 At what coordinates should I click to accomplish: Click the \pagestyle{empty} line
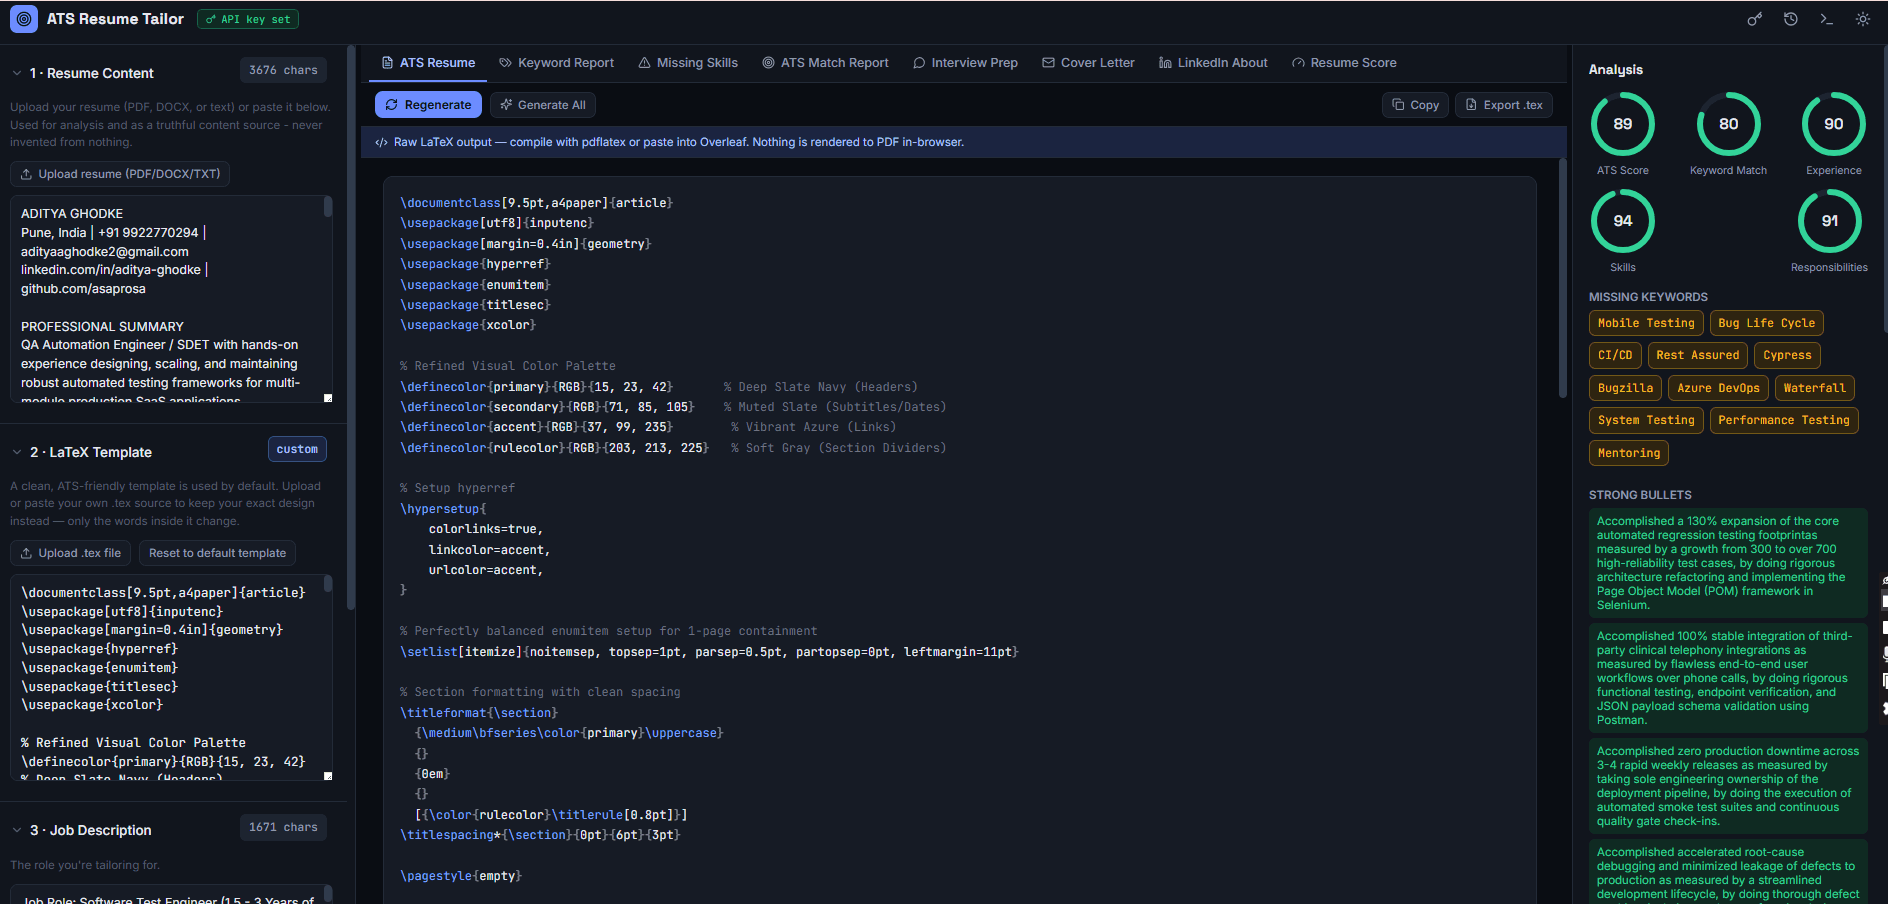(x=461, y=876)
